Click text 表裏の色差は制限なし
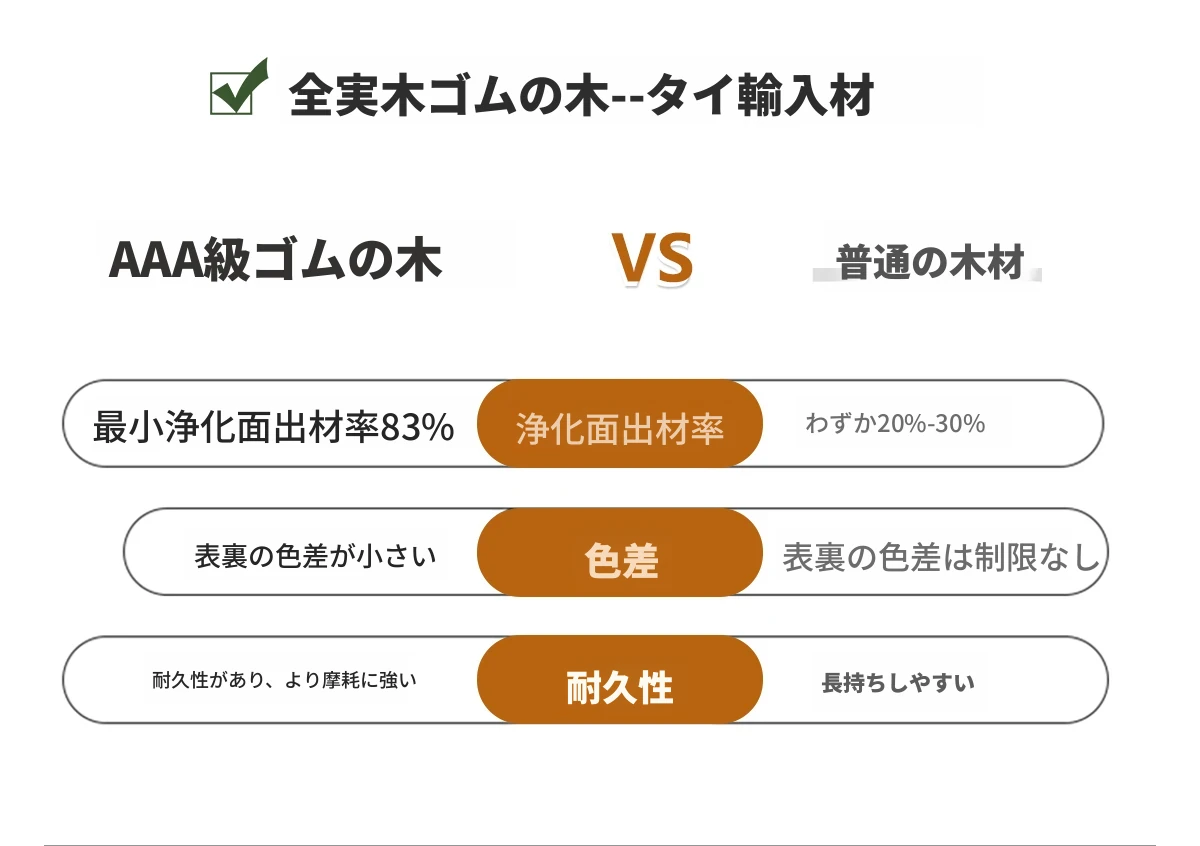Screen dimensions: 1200x846 tap(941, 557)
